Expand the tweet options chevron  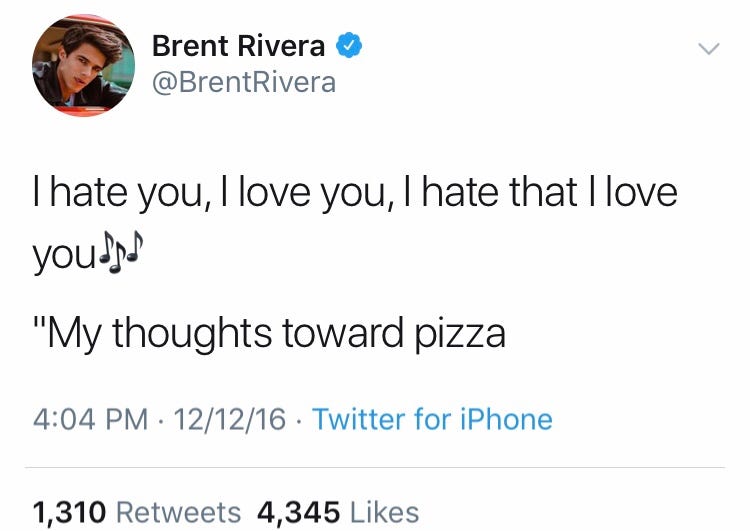(x=708, y=48)
